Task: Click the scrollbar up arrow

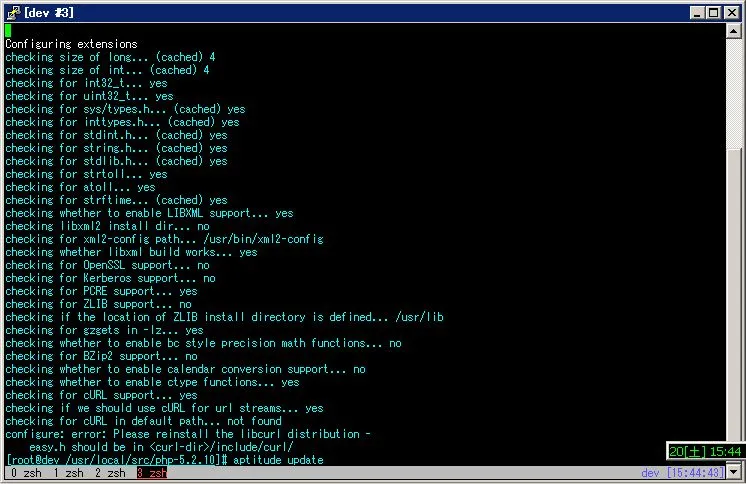Action: point(735,31)
